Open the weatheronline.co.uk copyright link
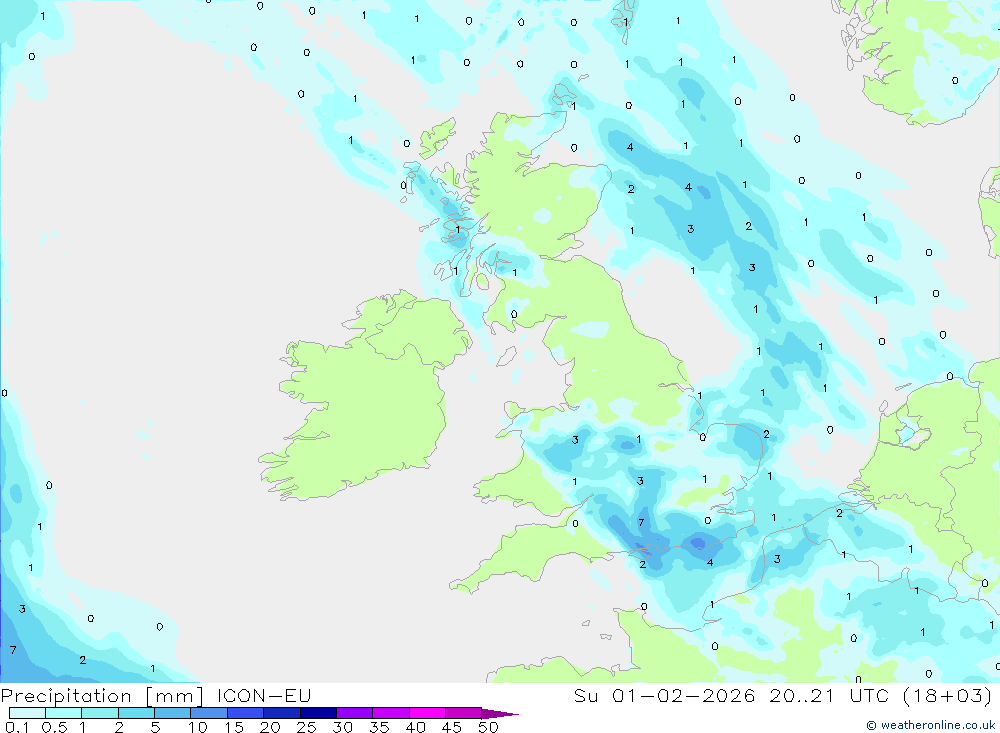Viewport: 1000px width, 733px height. coord(930,725)
